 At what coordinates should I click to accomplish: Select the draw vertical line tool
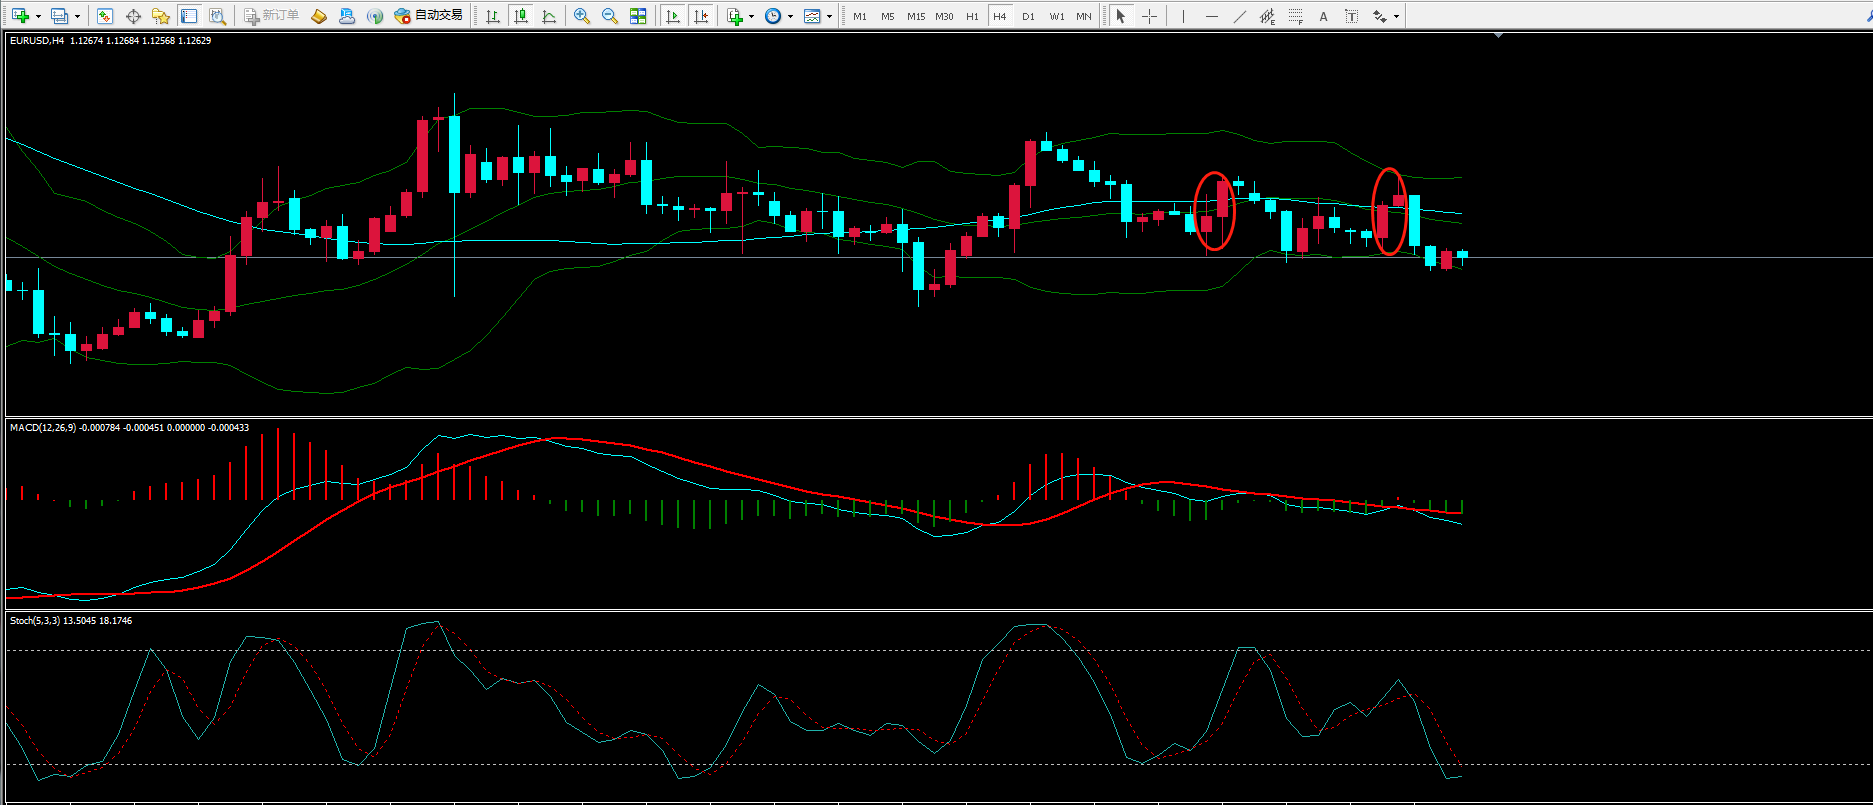tap(1183, 16)
